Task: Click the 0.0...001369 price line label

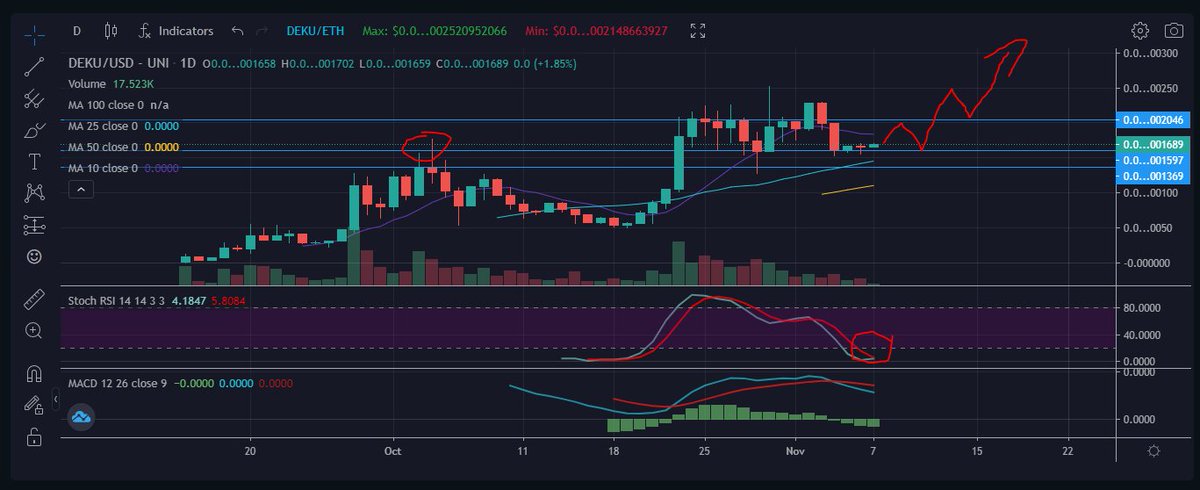Action: [x=1153, y=176]
